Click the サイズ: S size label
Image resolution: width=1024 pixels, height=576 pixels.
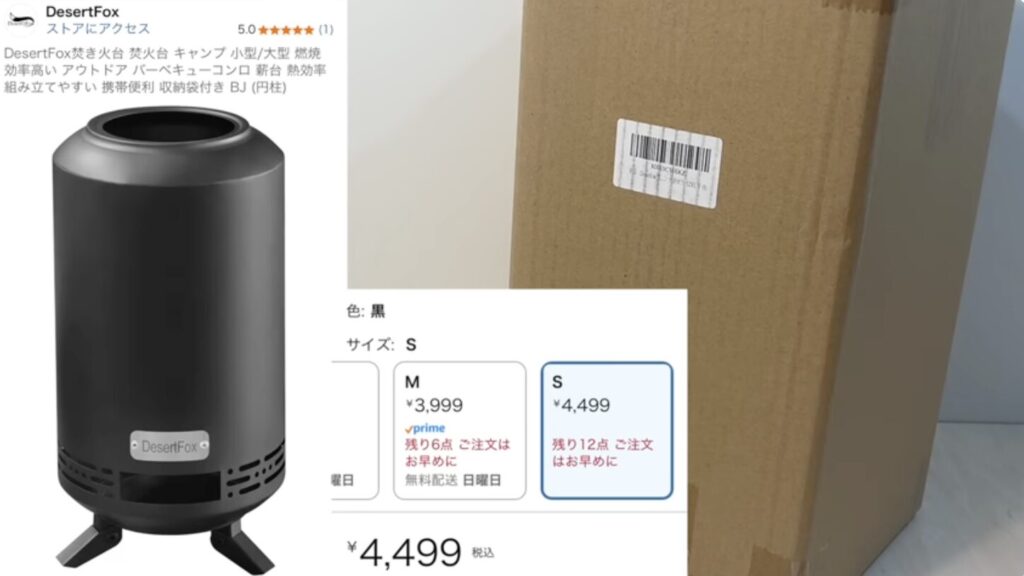point(381,344)
